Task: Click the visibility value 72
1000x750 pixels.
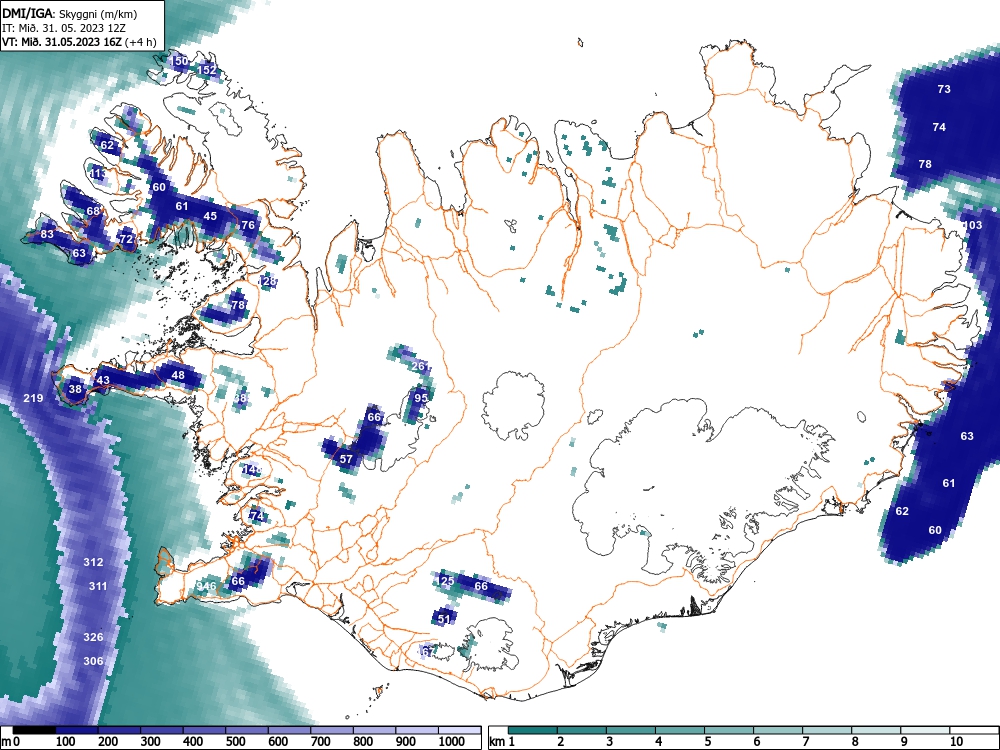Action: point(126,239)
